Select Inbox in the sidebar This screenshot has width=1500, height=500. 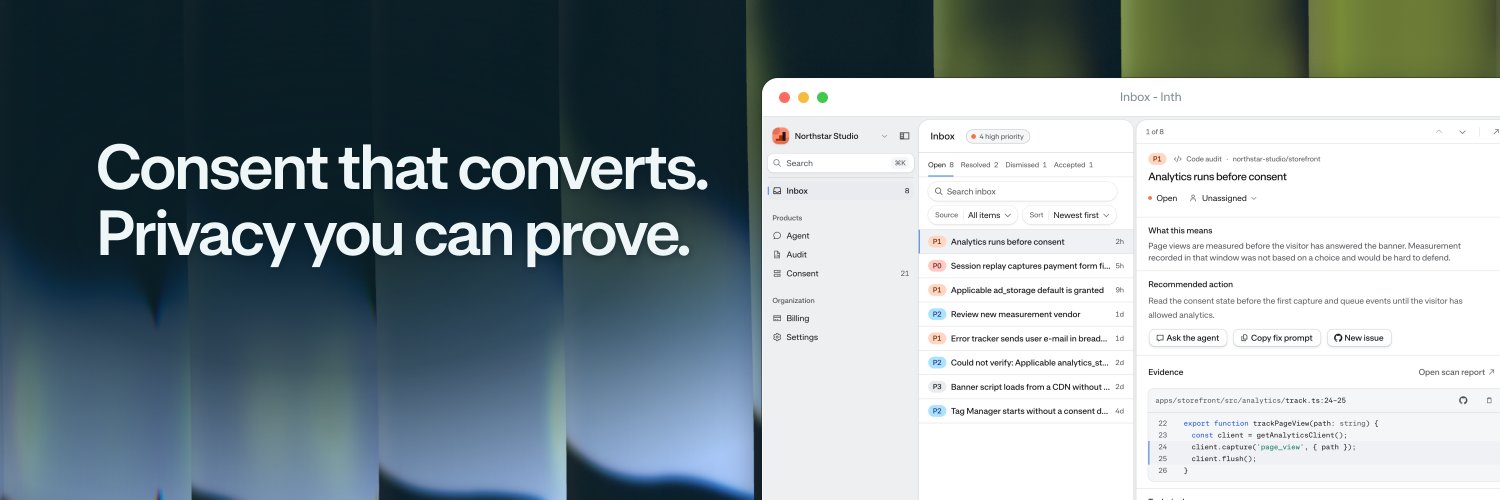[841, 190]
